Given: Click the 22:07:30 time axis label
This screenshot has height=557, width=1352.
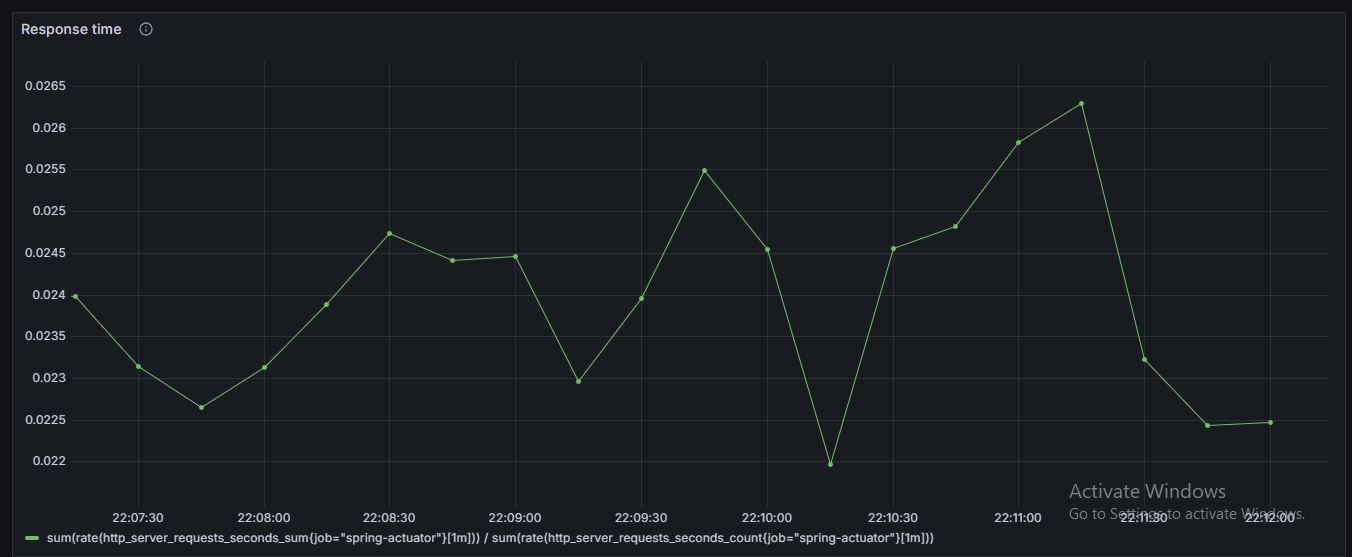Looking at the screenshot, I should pyautogui.click(x=138, y=517).
